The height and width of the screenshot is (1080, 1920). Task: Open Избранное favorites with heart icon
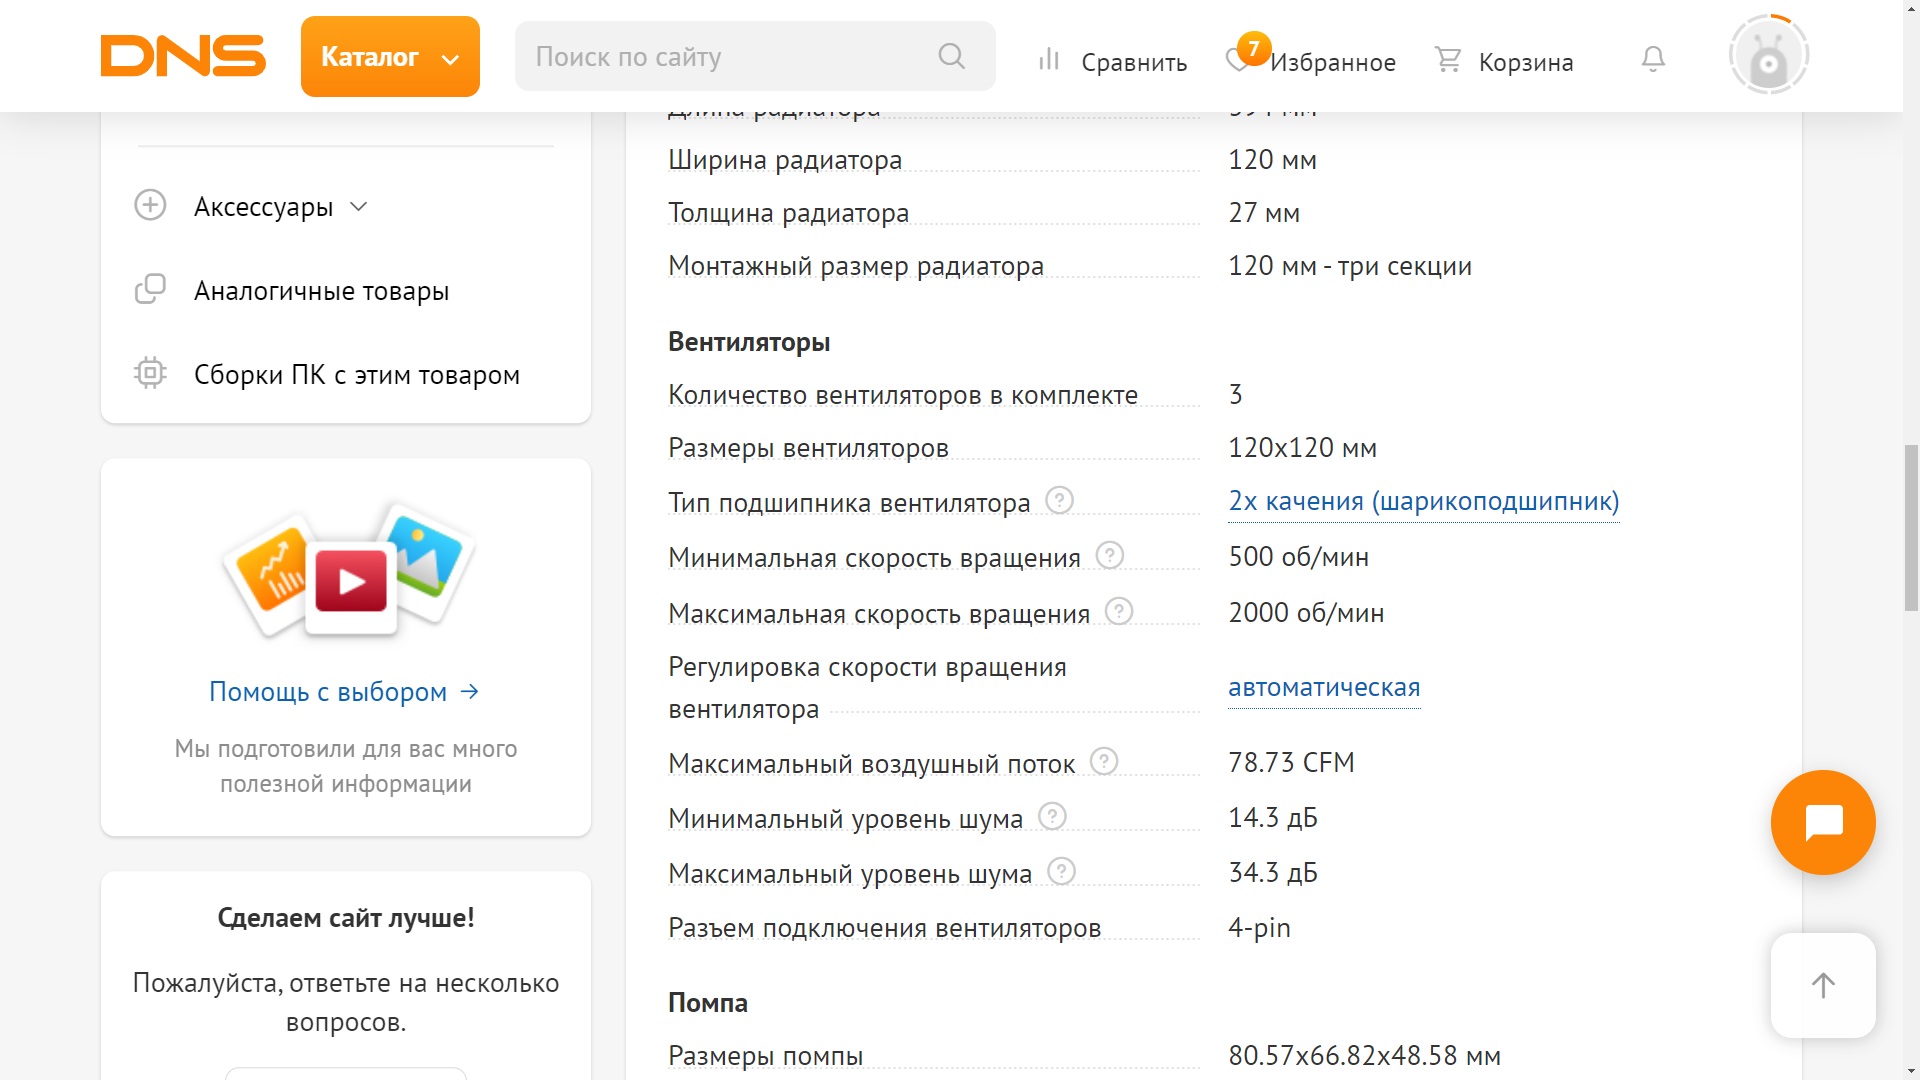click(1311, 61)
